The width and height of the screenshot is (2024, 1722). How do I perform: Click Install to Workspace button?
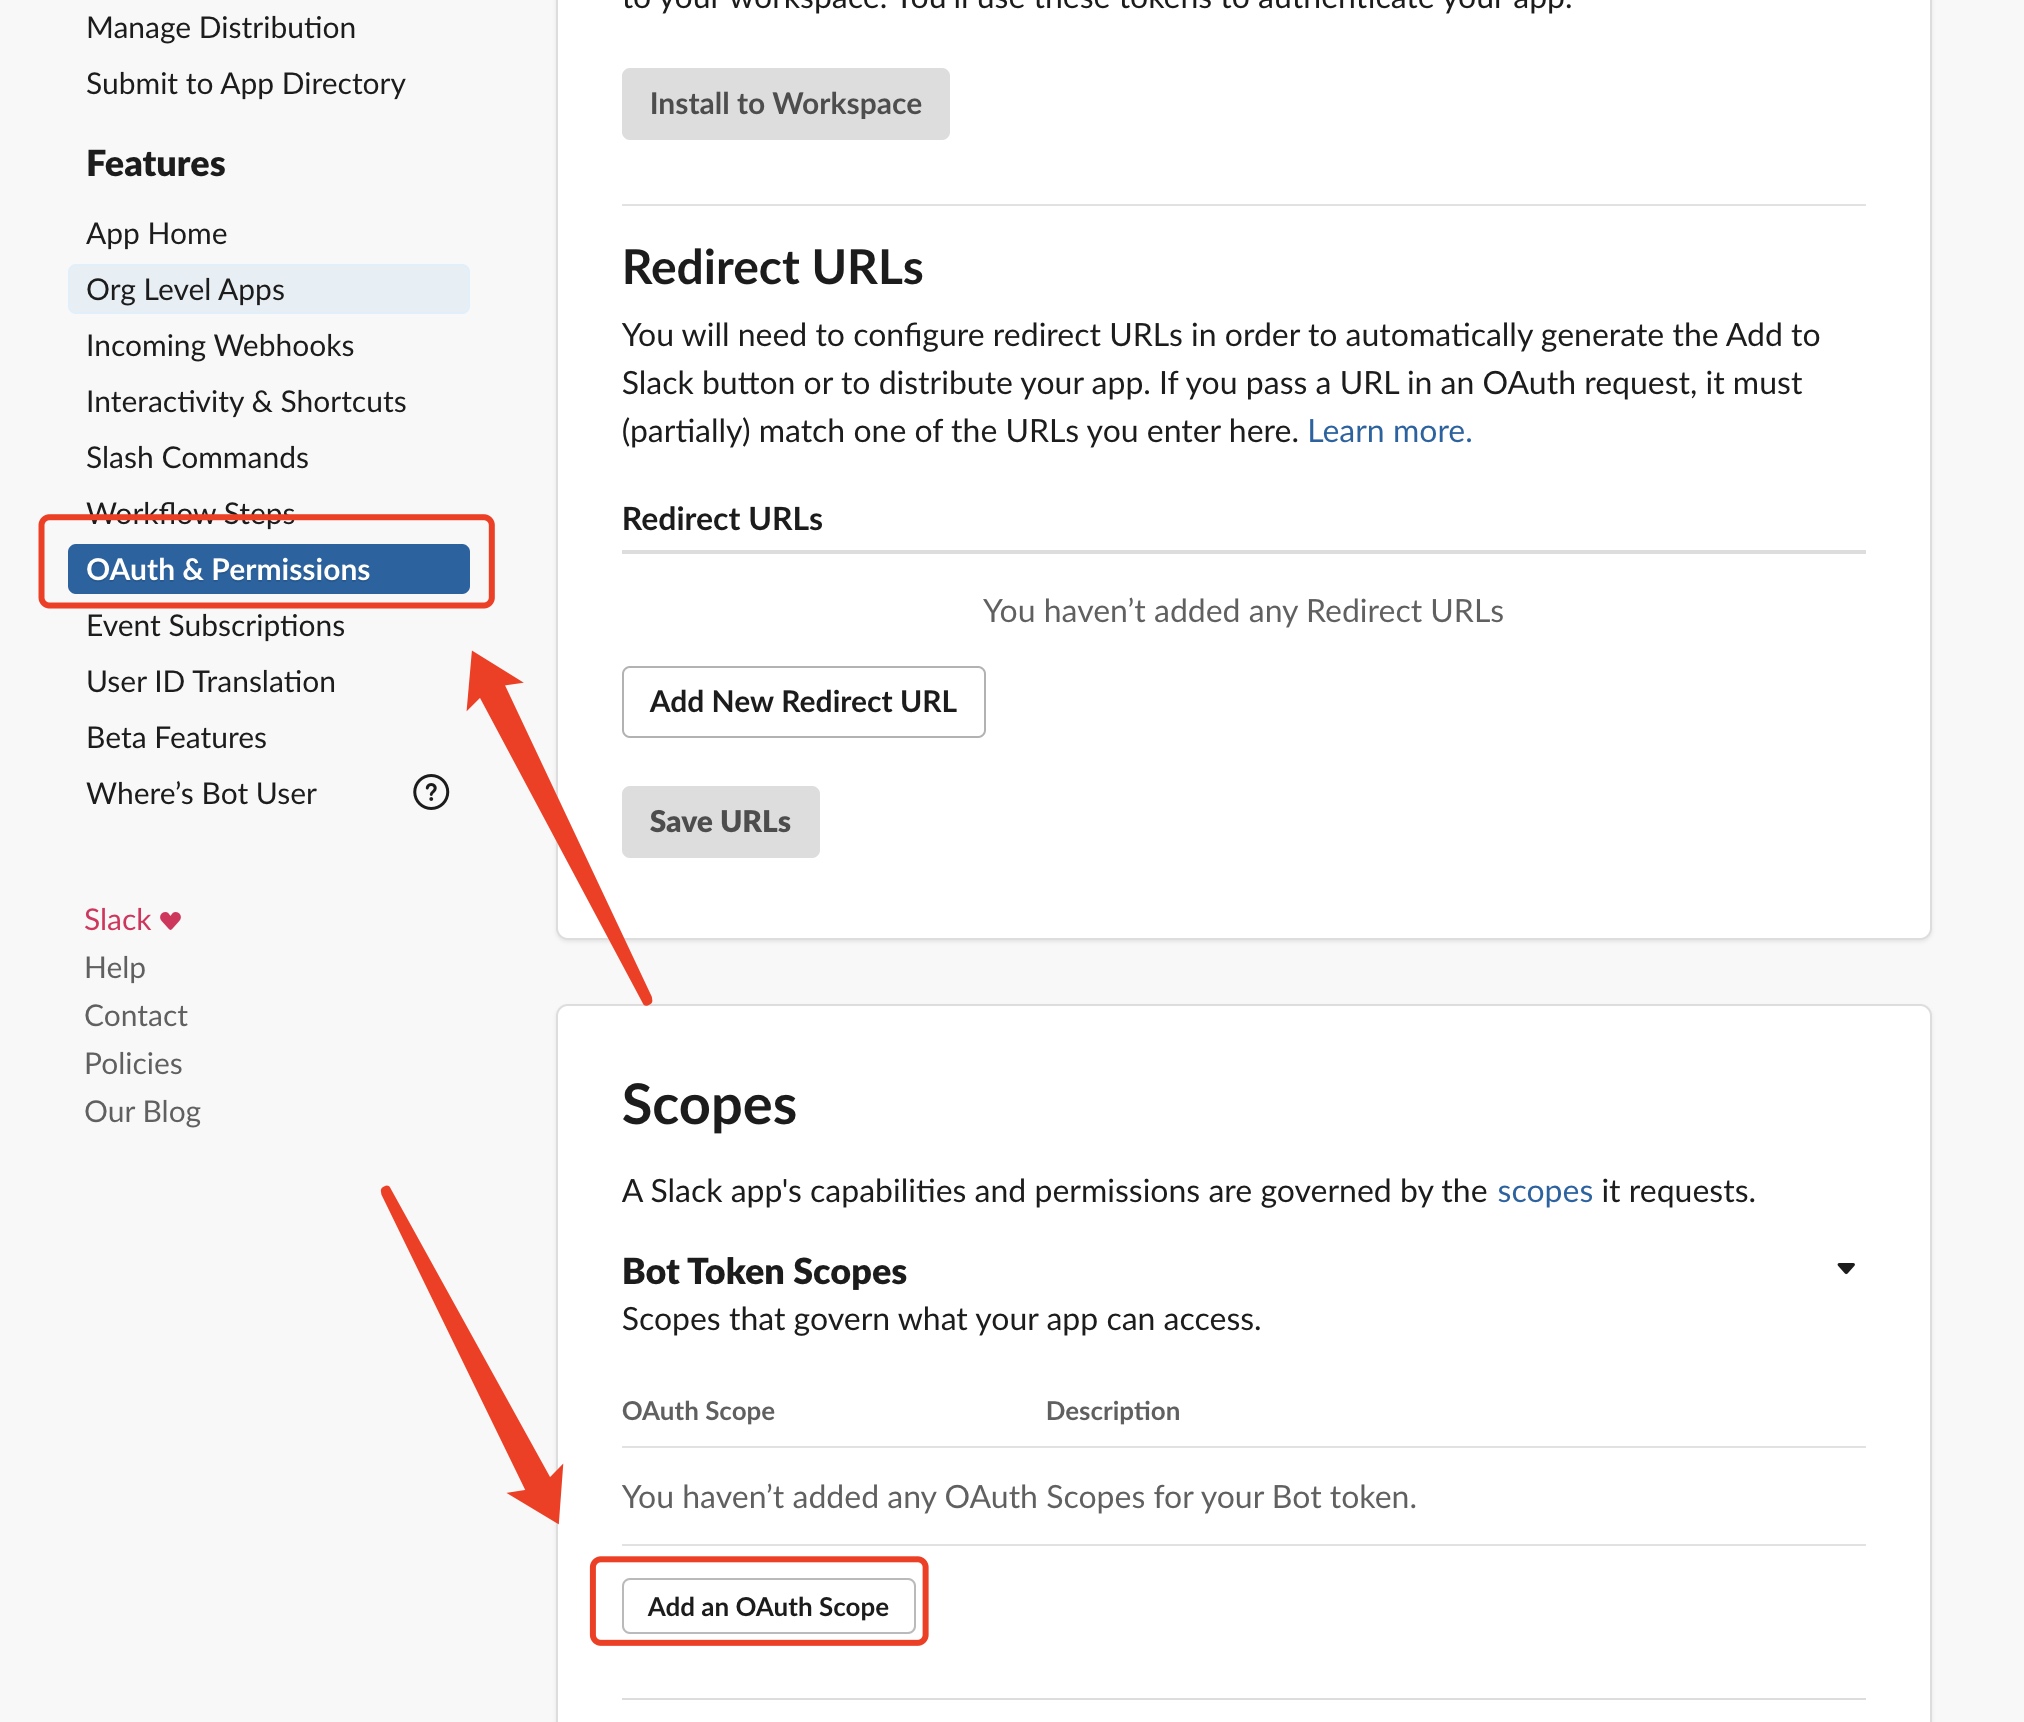785,104
